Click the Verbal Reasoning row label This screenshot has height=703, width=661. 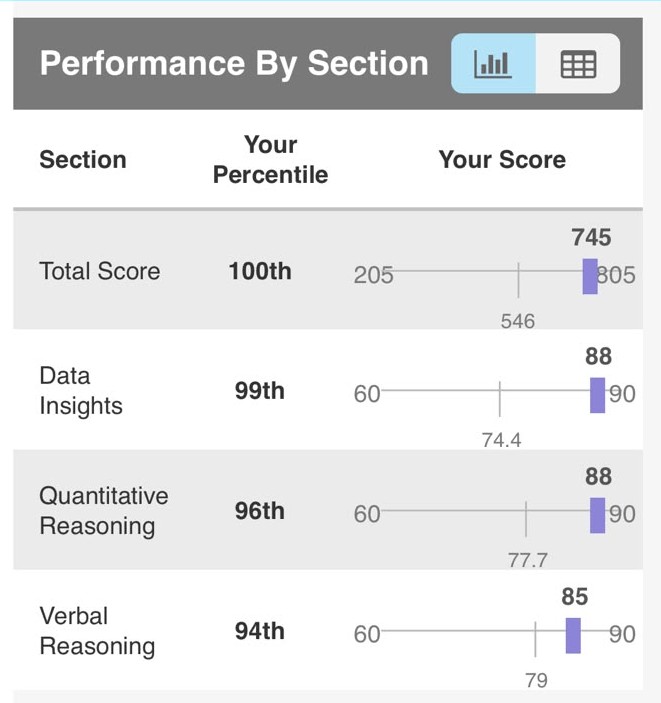pyautogui.click(x=97, y=631)
